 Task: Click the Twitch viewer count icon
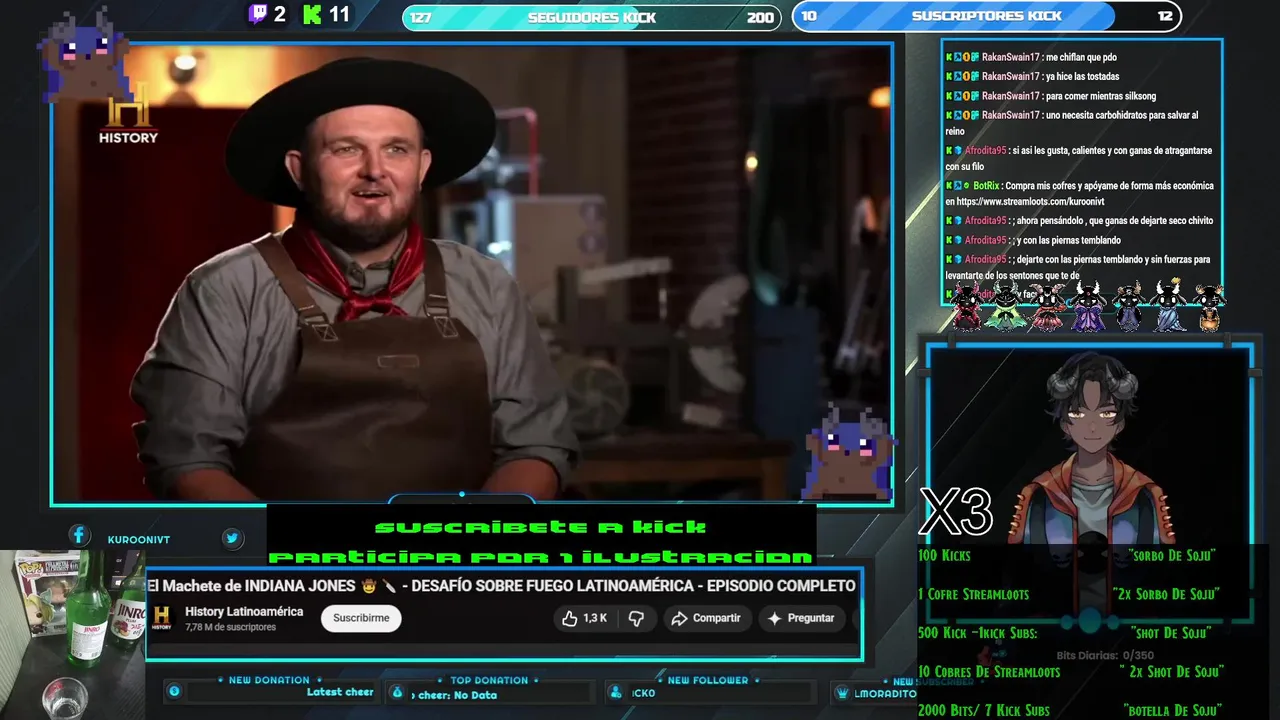click(x=258, y=14)
